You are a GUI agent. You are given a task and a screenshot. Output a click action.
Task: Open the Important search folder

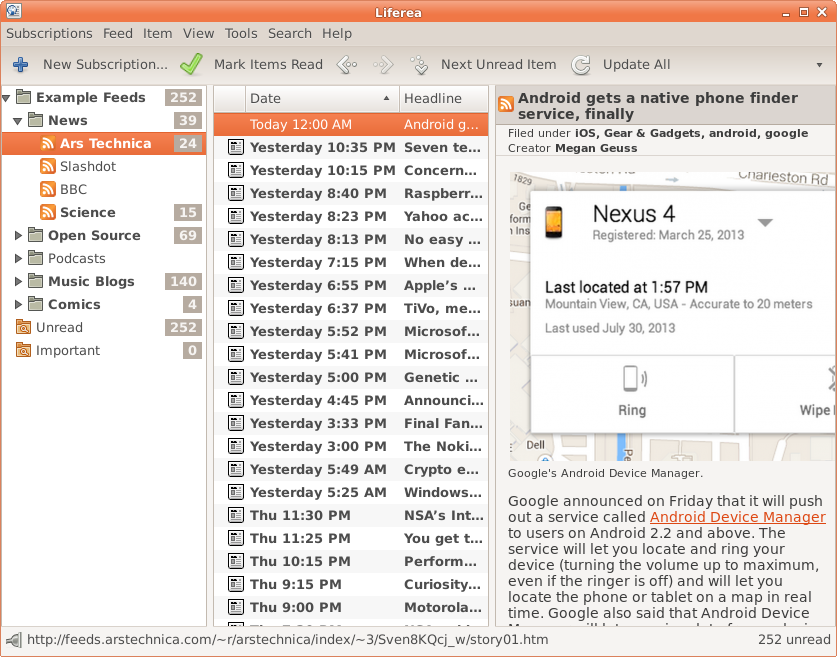tap(67, 351)
